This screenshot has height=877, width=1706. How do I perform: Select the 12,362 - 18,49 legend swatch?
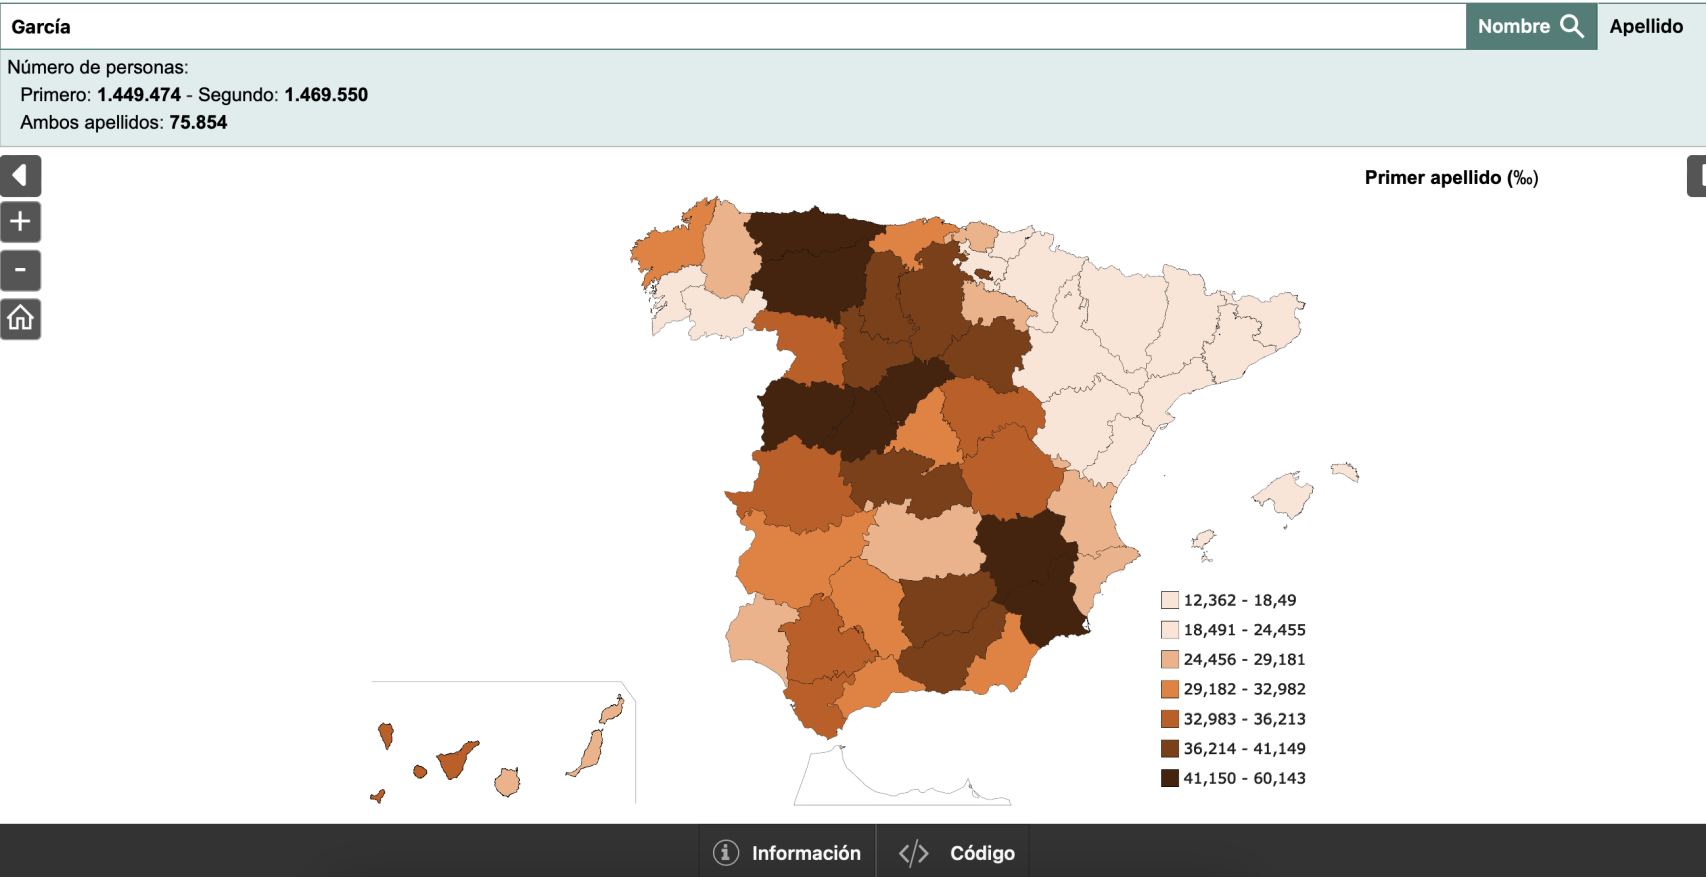[1169, 600]
